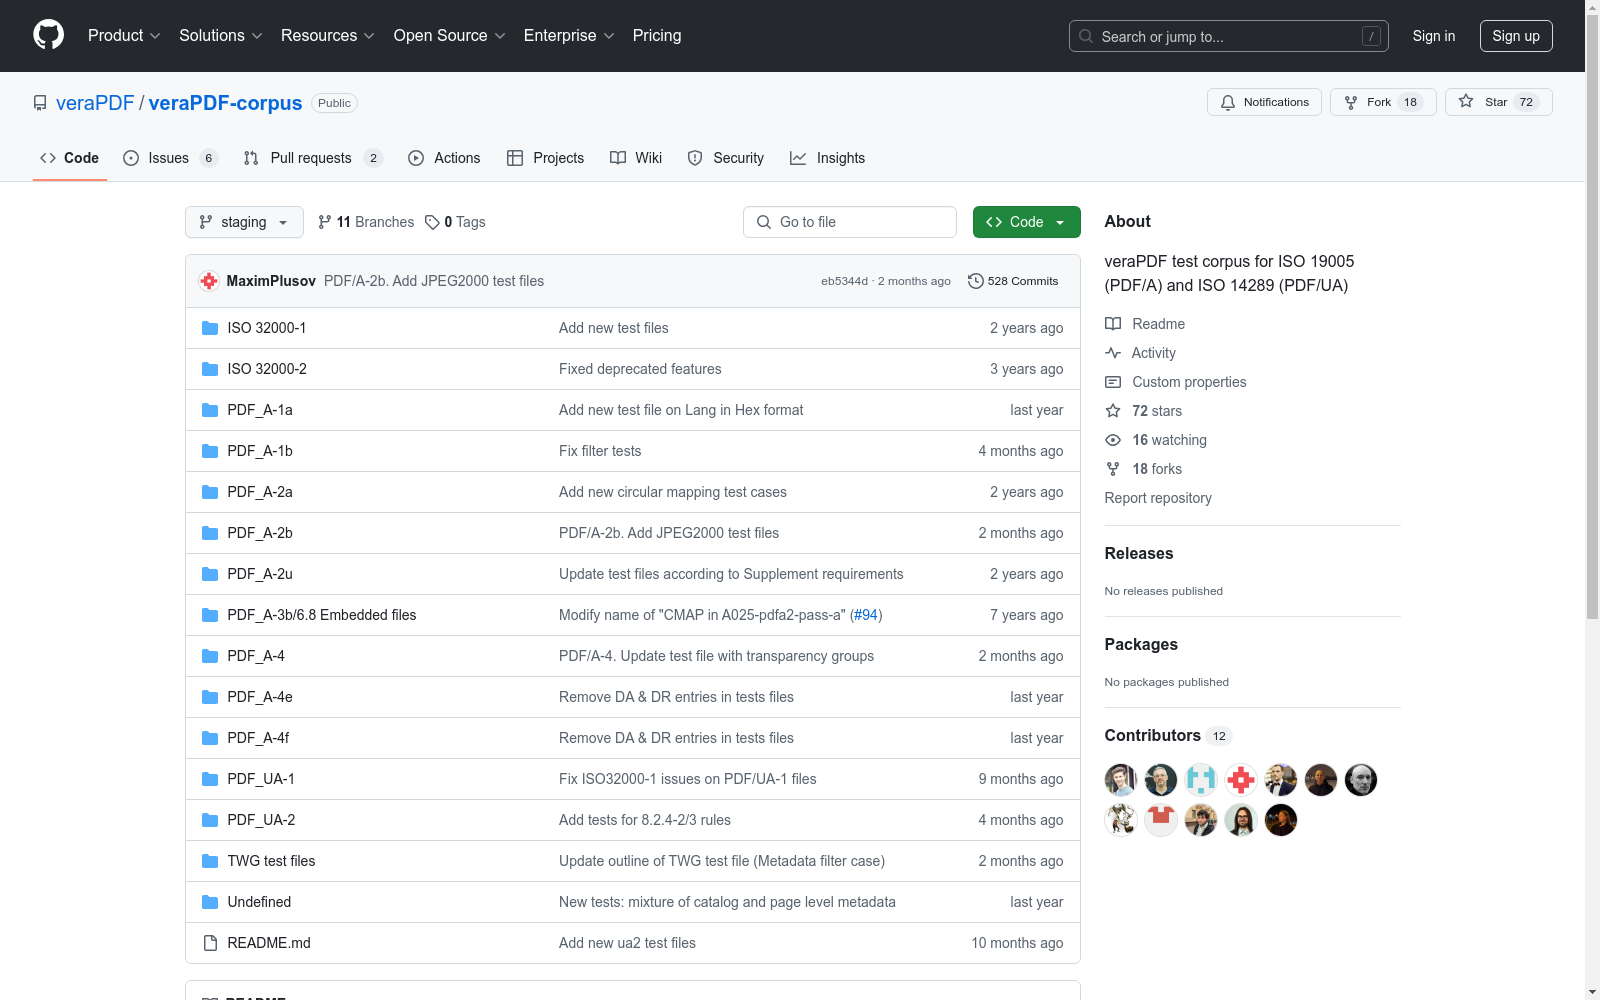Open the #94 pull request link
The image size is (1600, 1000).
click(x=866, y=615)
